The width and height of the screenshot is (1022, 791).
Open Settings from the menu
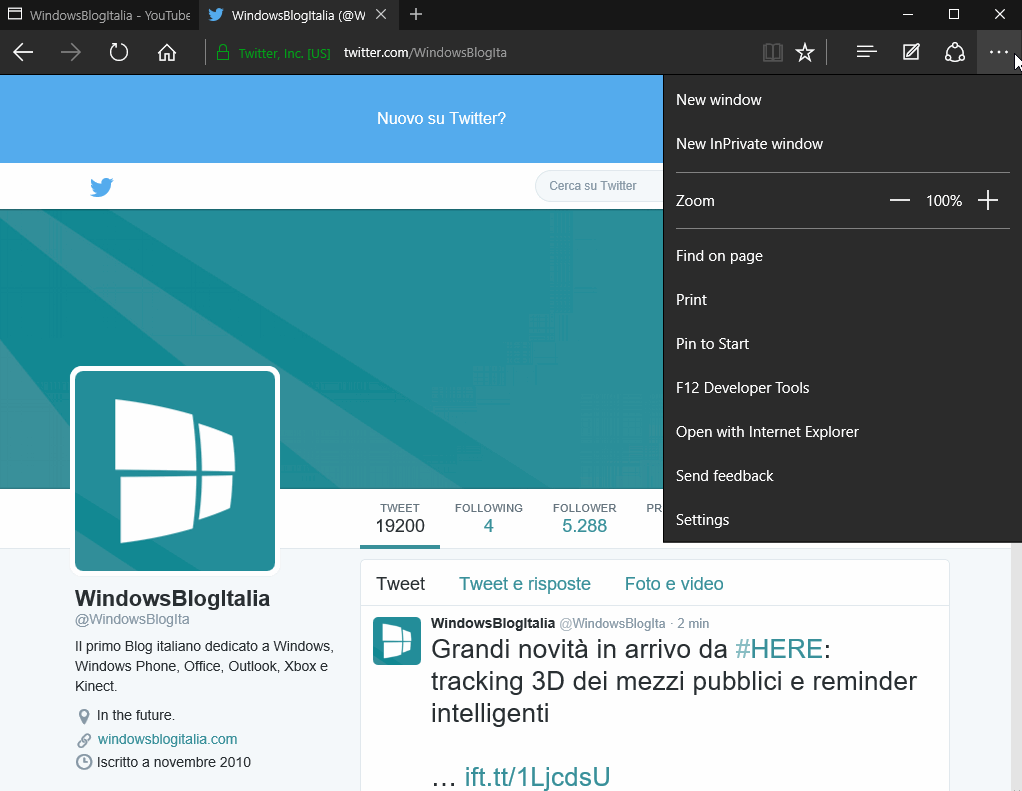pyautogui.click(x=842, y=519)
